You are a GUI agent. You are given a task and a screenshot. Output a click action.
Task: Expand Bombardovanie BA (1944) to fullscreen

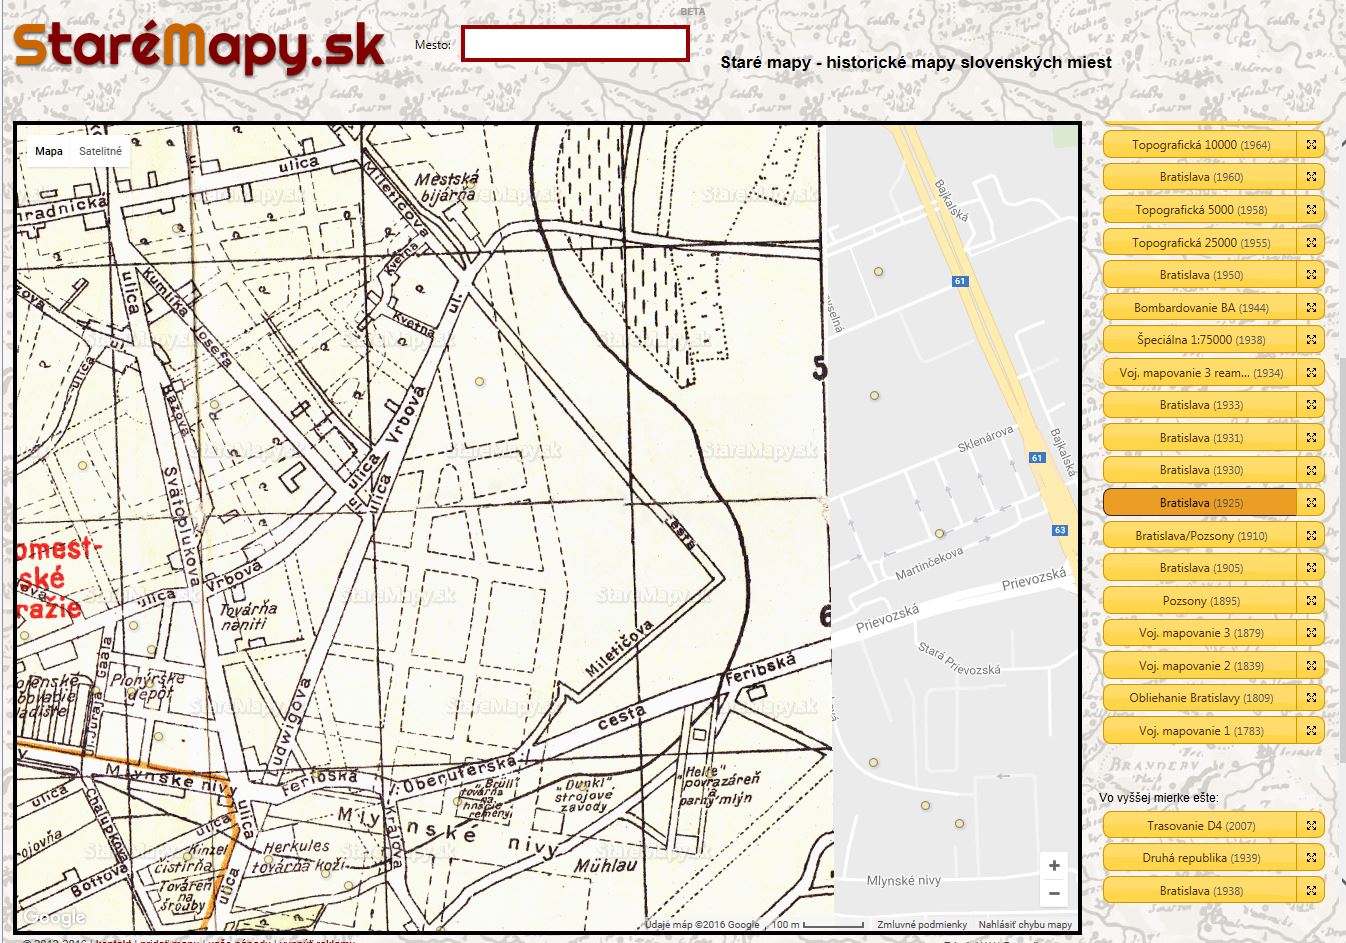(x=1311, y=308)
